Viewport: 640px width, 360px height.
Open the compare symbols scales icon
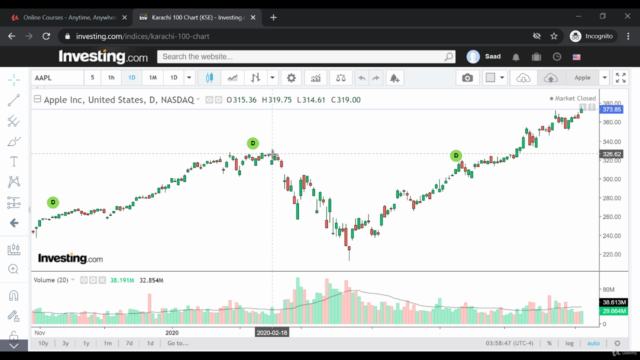pos(340,78)
